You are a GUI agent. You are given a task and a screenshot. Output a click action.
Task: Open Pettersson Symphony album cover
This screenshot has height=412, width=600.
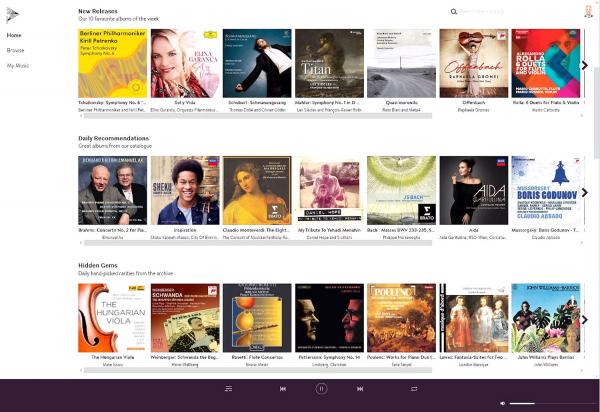(x=329, y=318)
